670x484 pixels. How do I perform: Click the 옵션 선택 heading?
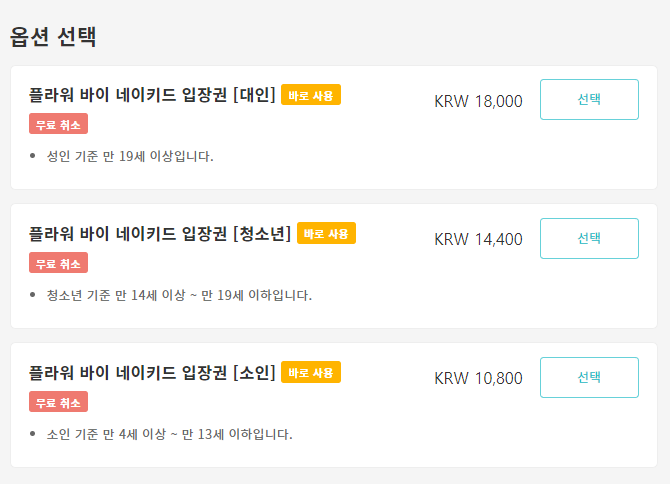point(53,37)
